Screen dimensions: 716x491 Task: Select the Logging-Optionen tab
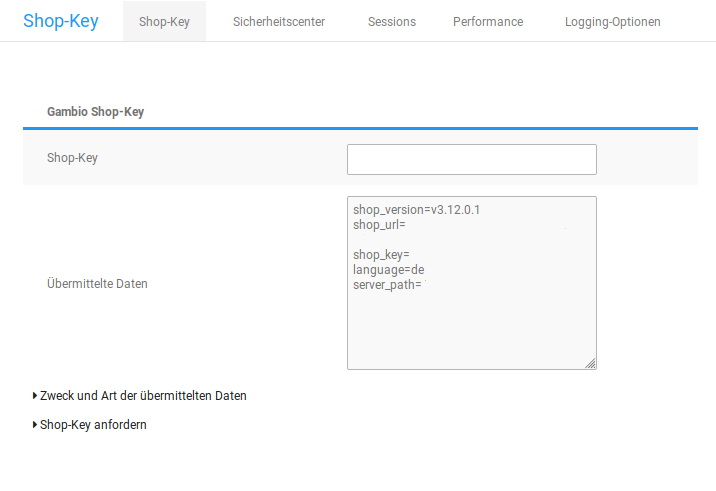click(x=612, y=21)
